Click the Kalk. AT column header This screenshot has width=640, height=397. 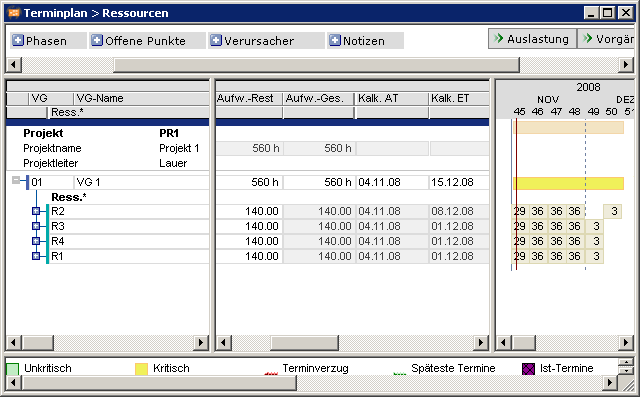pyautogui.click(x=392, y=98)
